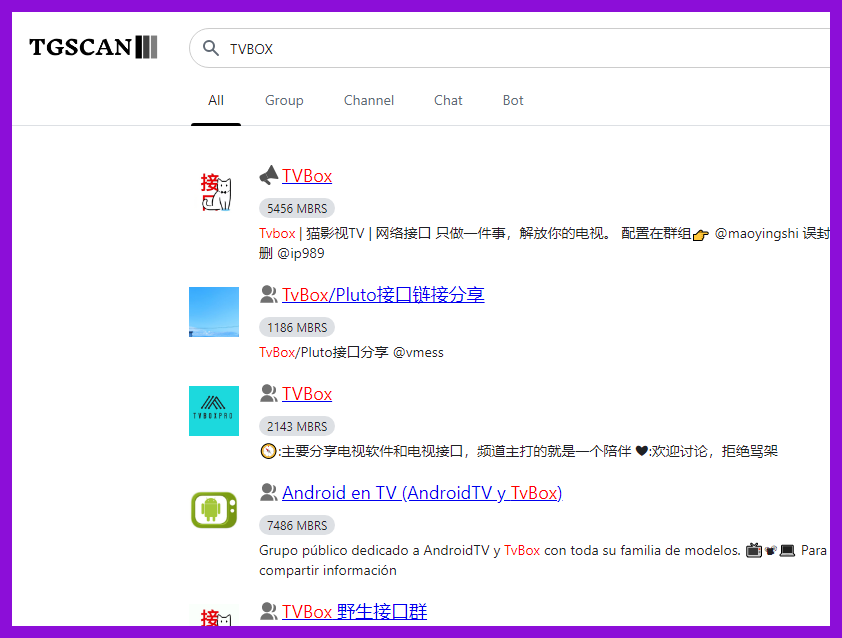Open the first TVBox channel link

click(307, 176)
